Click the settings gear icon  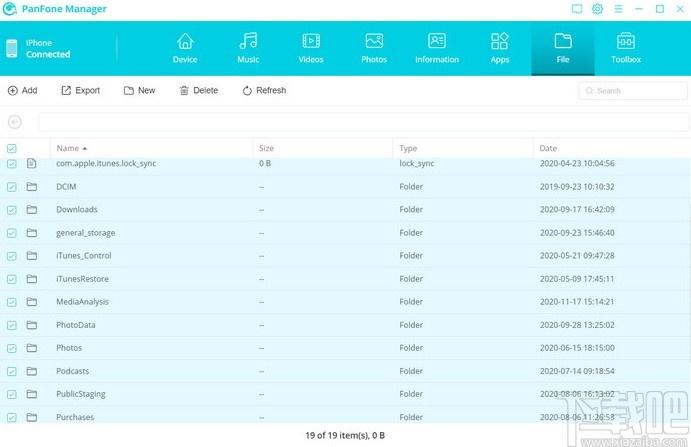coord(597,9)
